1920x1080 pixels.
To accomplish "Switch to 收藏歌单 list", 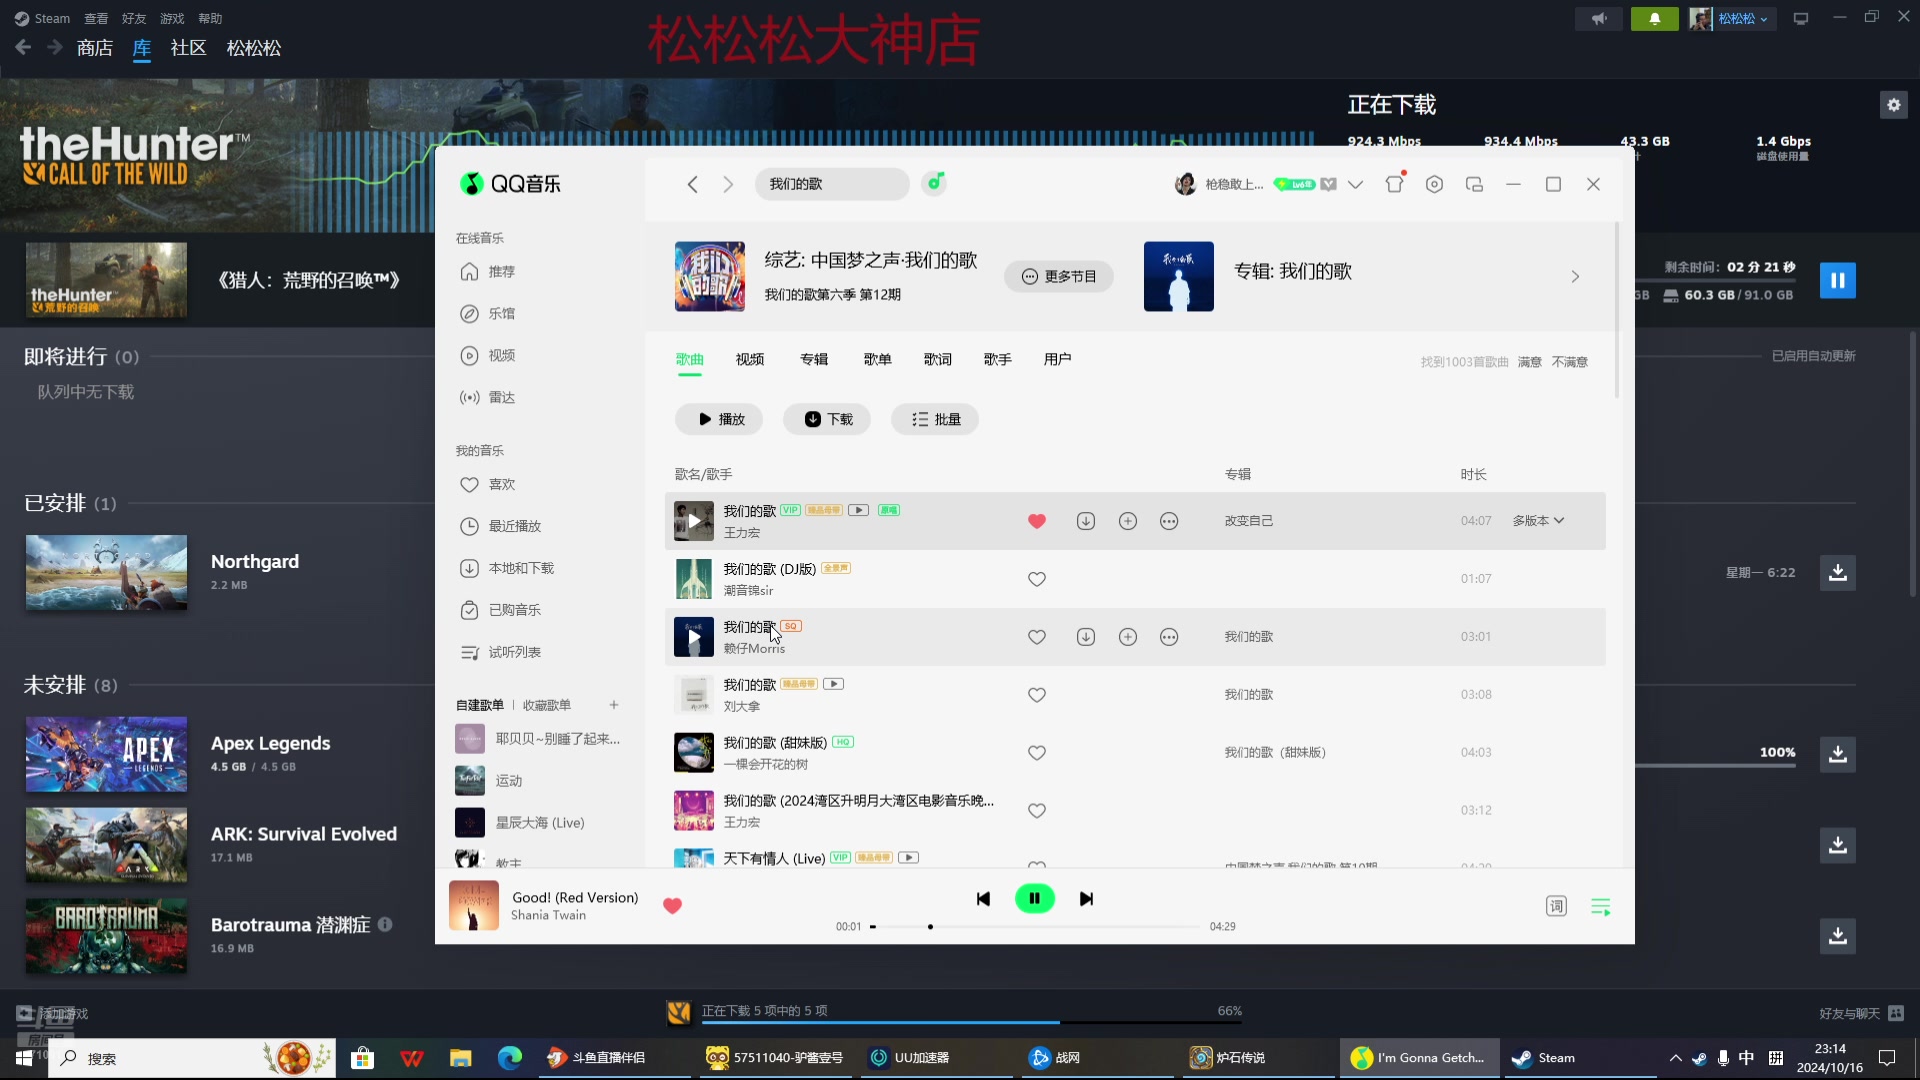I will [x=547, y=706].
